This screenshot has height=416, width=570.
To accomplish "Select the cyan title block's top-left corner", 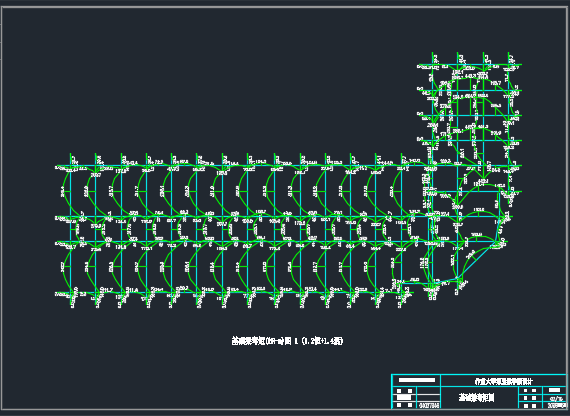I will [392, 375].
